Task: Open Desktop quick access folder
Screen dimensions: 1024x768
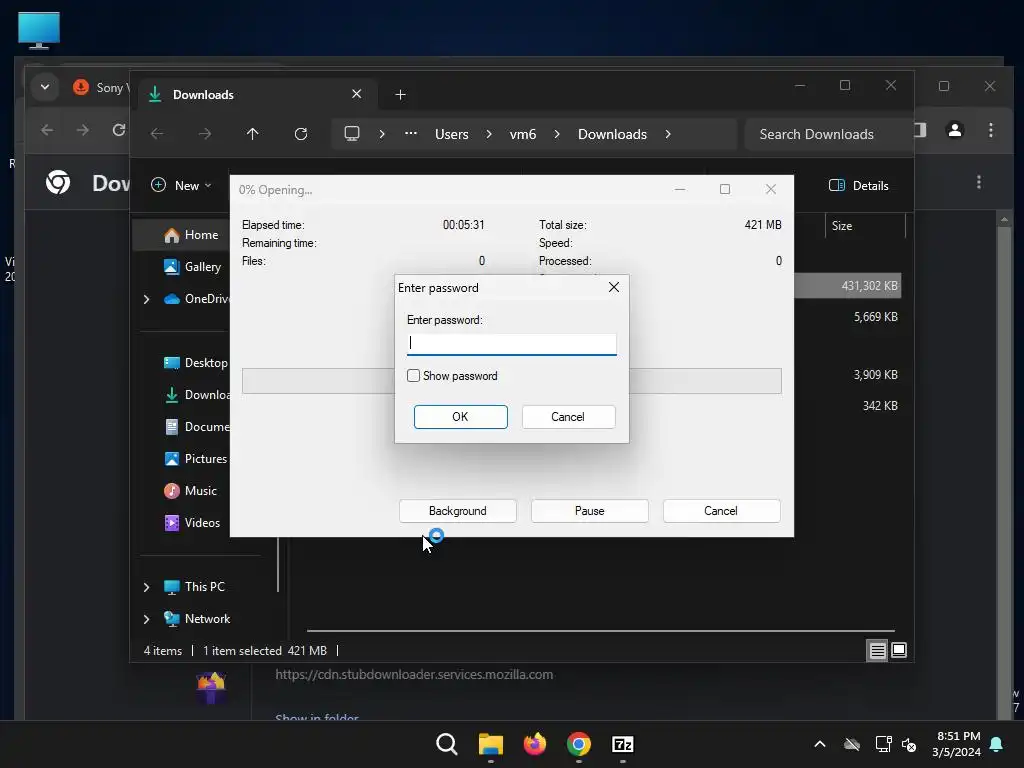Action: point(195,362)
